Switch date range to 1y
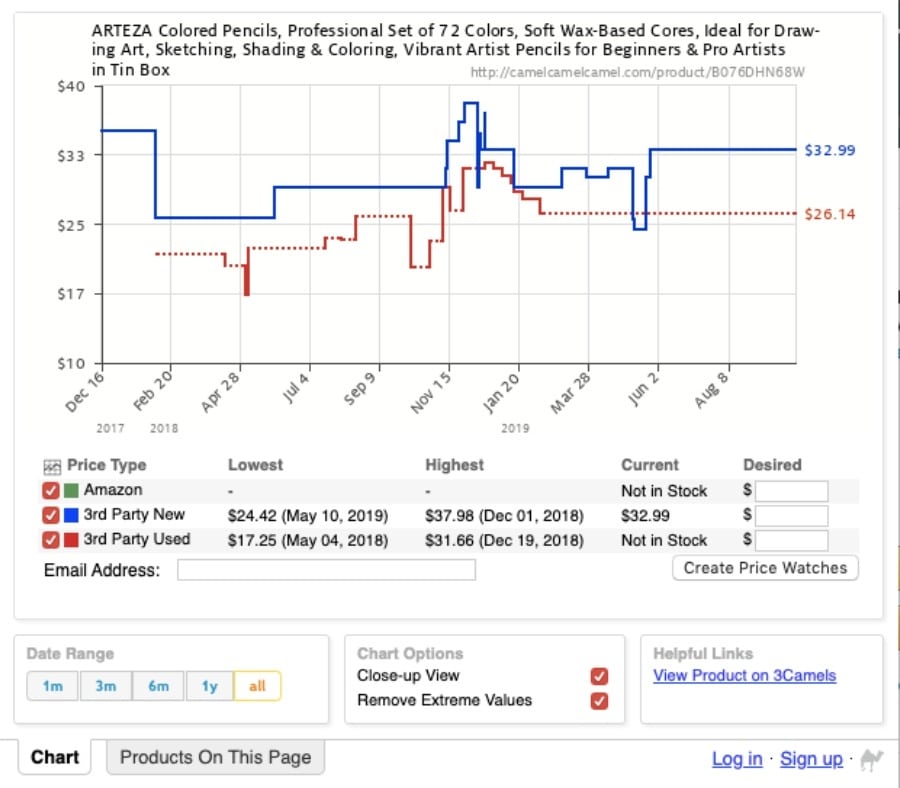 [x=212, y=686]
